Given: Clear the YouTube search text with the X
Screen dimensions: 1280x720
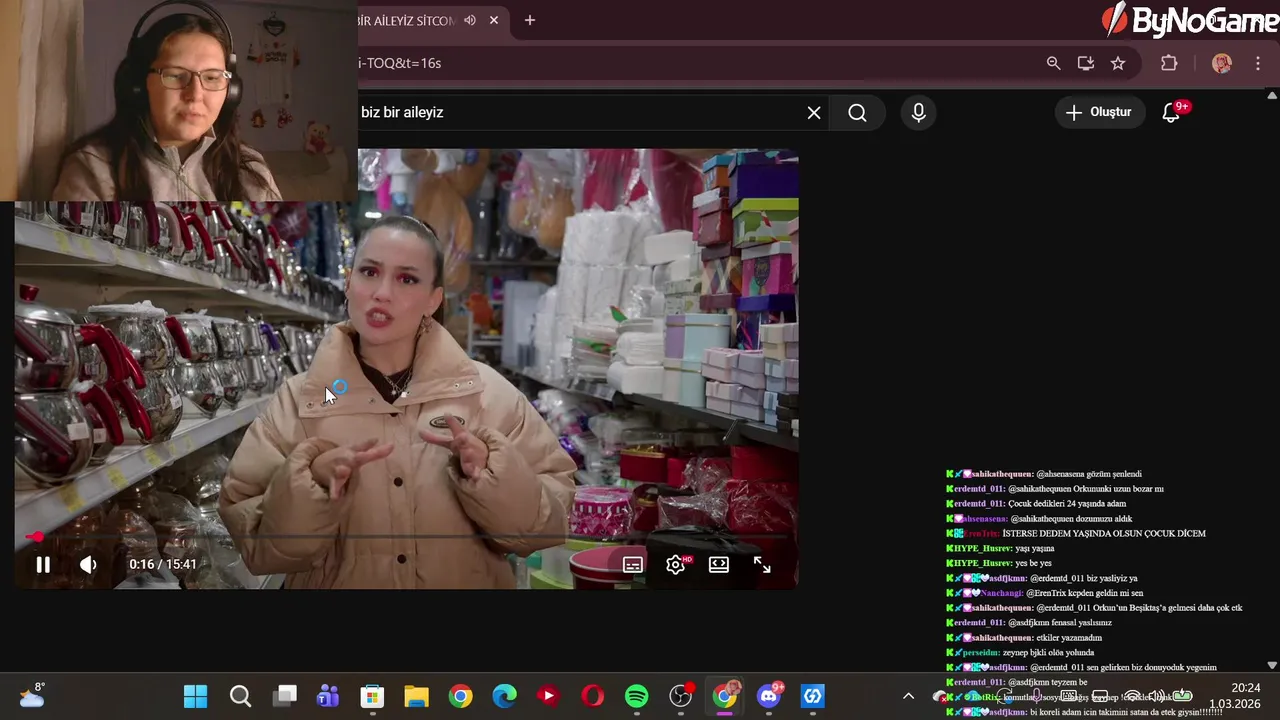Looking at the screenshot, I should tap(814, 113).
